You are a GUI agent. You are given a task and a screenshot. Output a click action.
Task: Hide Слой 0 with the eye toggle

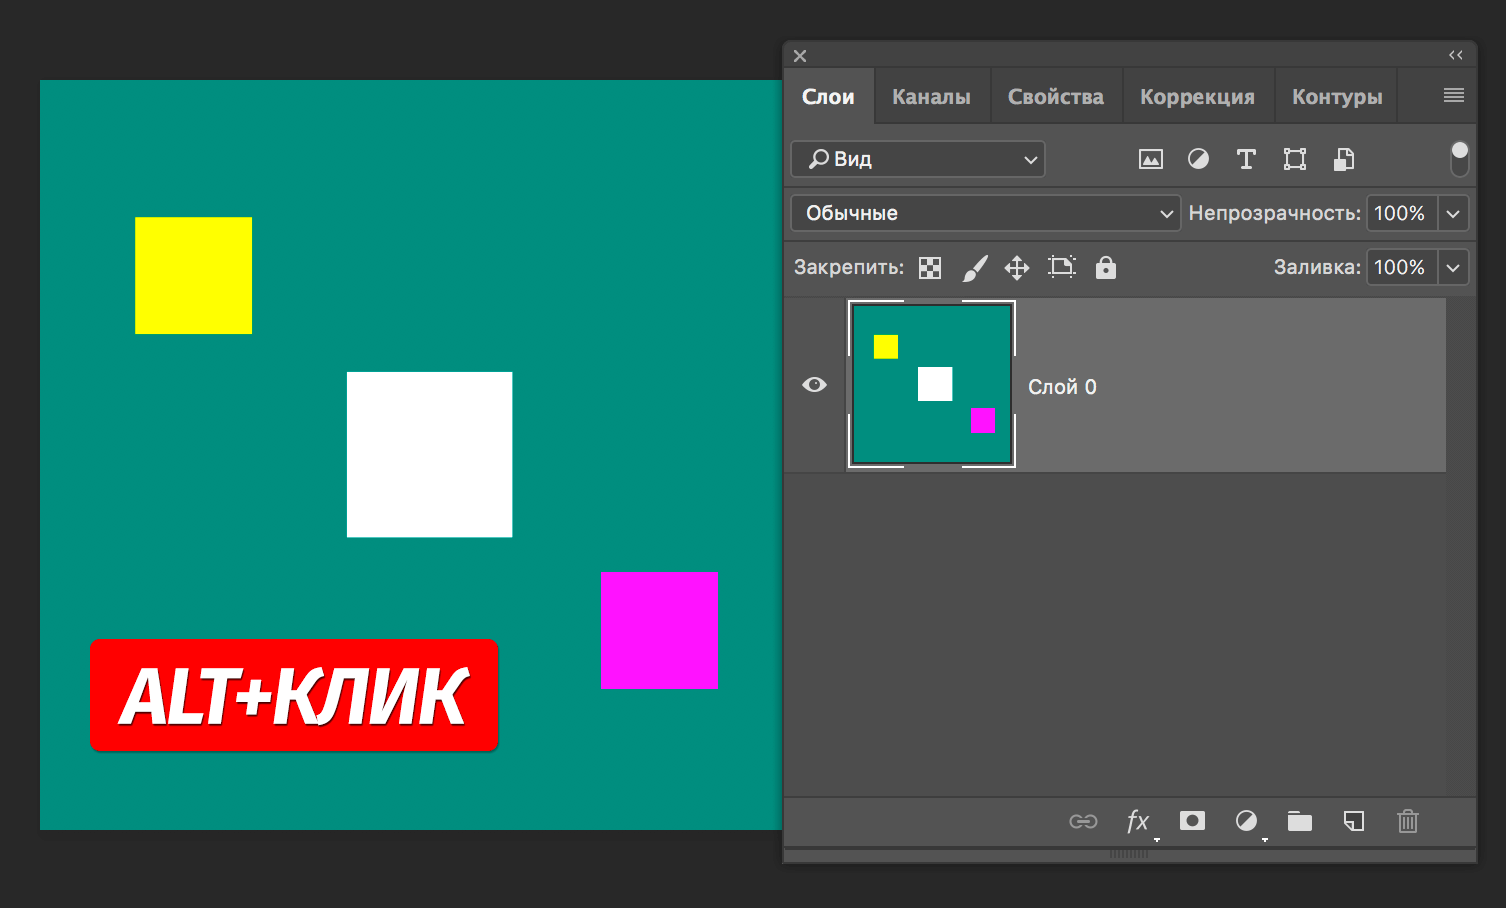tap(814, 385)
